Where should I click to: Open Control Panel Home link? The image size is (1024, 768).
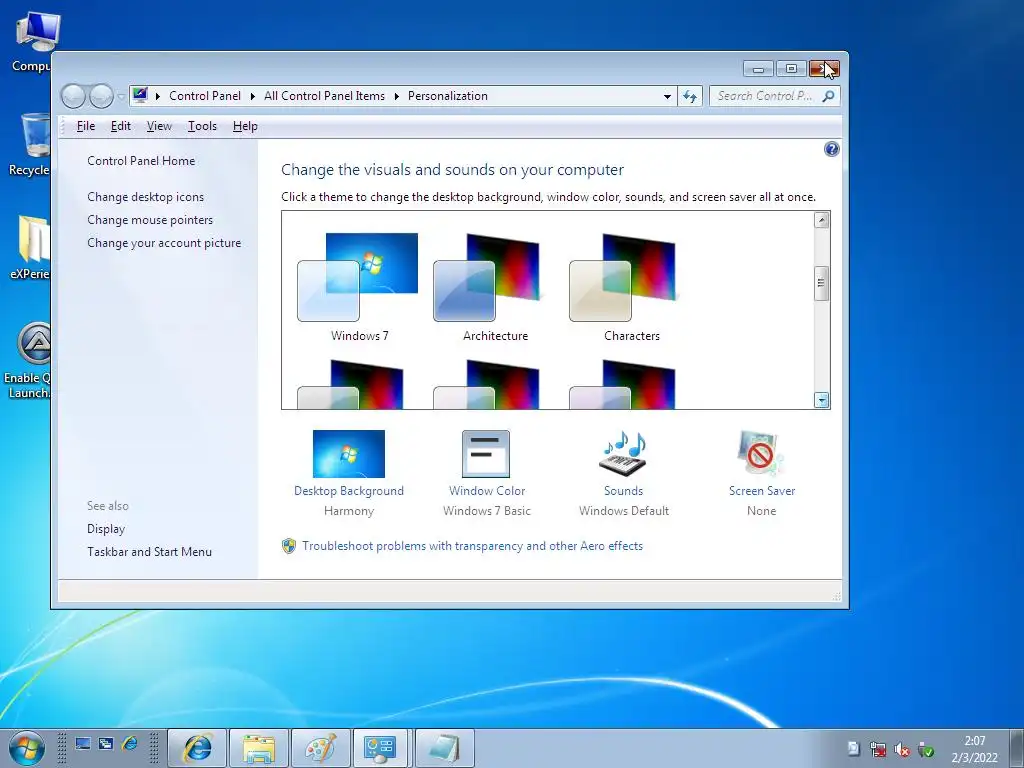[141, 161]
